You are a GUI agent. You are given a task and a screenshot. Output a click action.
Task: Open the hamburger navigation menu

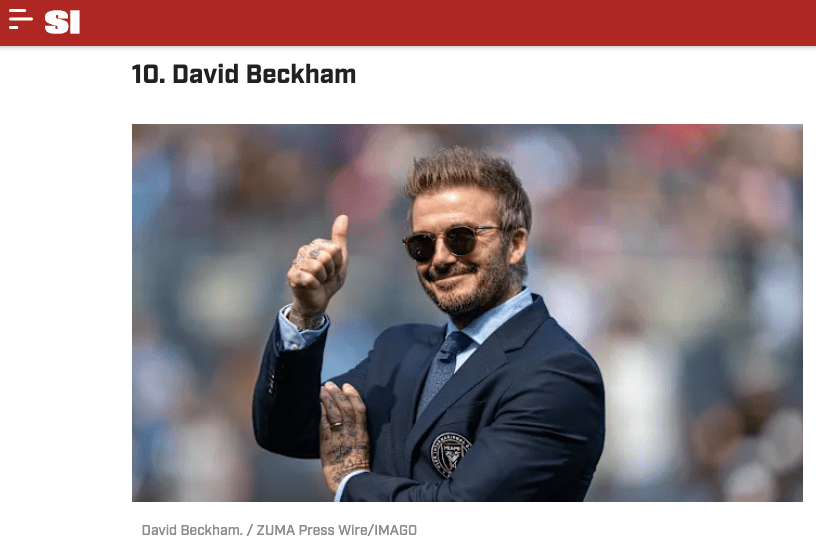(21, 19)
